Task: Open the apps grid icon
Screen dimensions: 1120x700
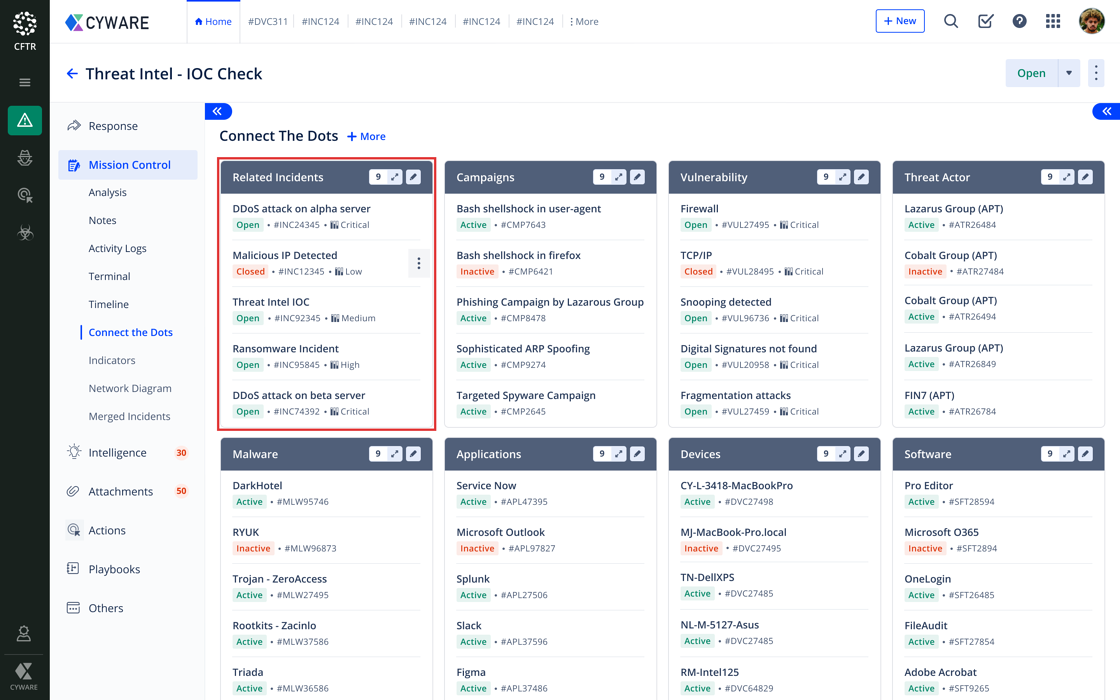Action: click(1053, 21)
